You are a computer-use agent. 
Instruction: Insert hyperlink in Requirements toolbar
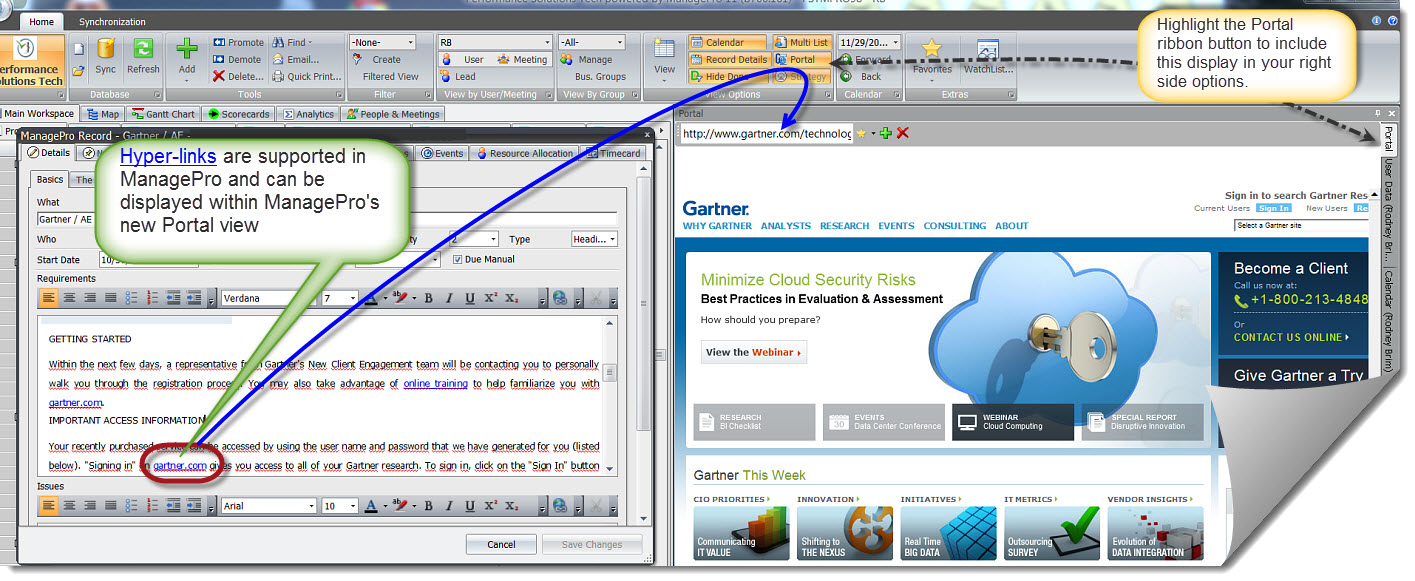click(560, 298)
